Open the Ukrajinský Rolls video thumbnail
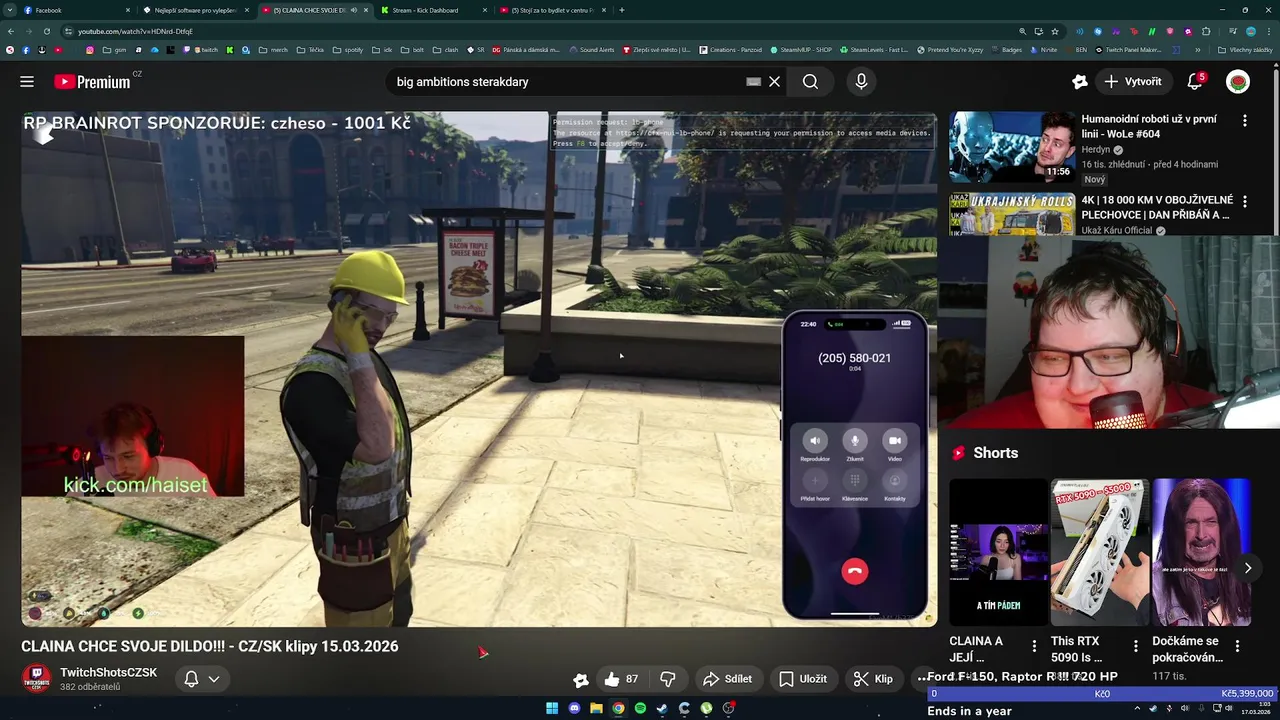Image resolution: width=1280 pixels, height=720 pixels. (1012, 214)
